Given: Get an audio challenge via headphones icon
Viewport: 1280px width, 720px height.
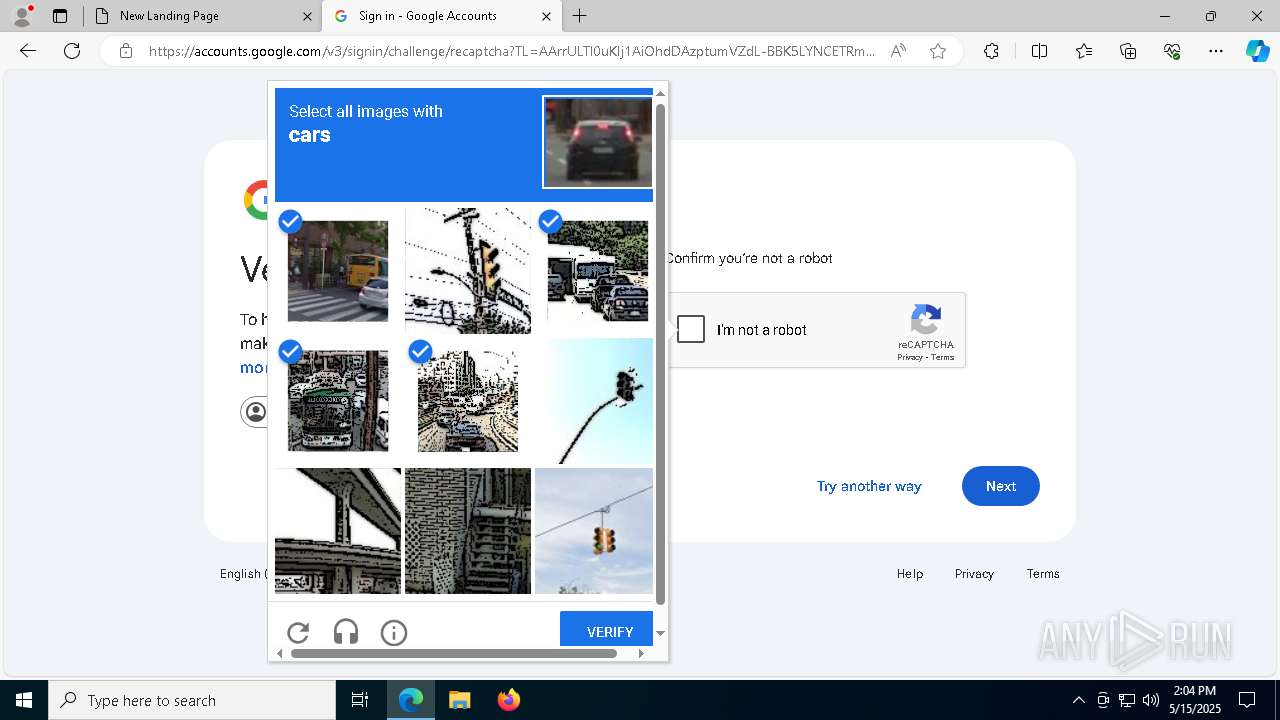Looking at the screenshot, I should (346, 632).
